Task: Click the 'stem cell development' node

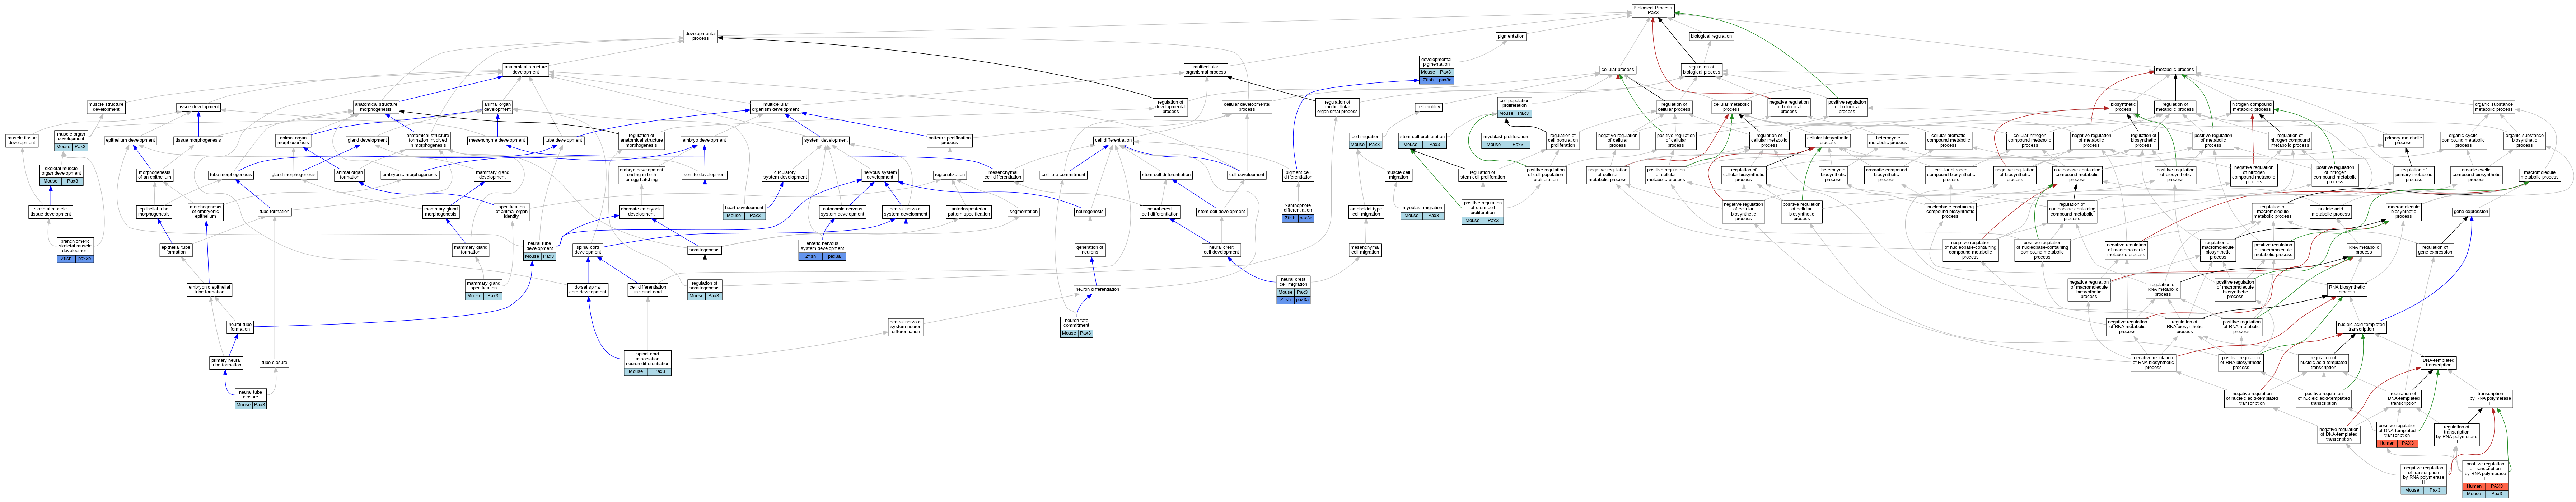Action: tap(1221, 212)
